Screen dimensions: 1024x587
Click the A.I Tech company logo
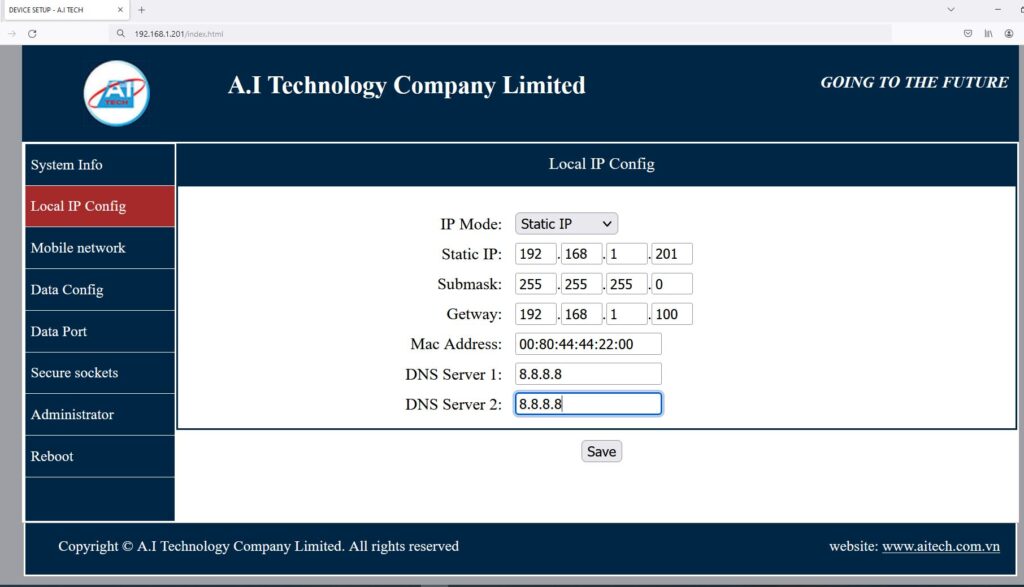click(116, 94)
